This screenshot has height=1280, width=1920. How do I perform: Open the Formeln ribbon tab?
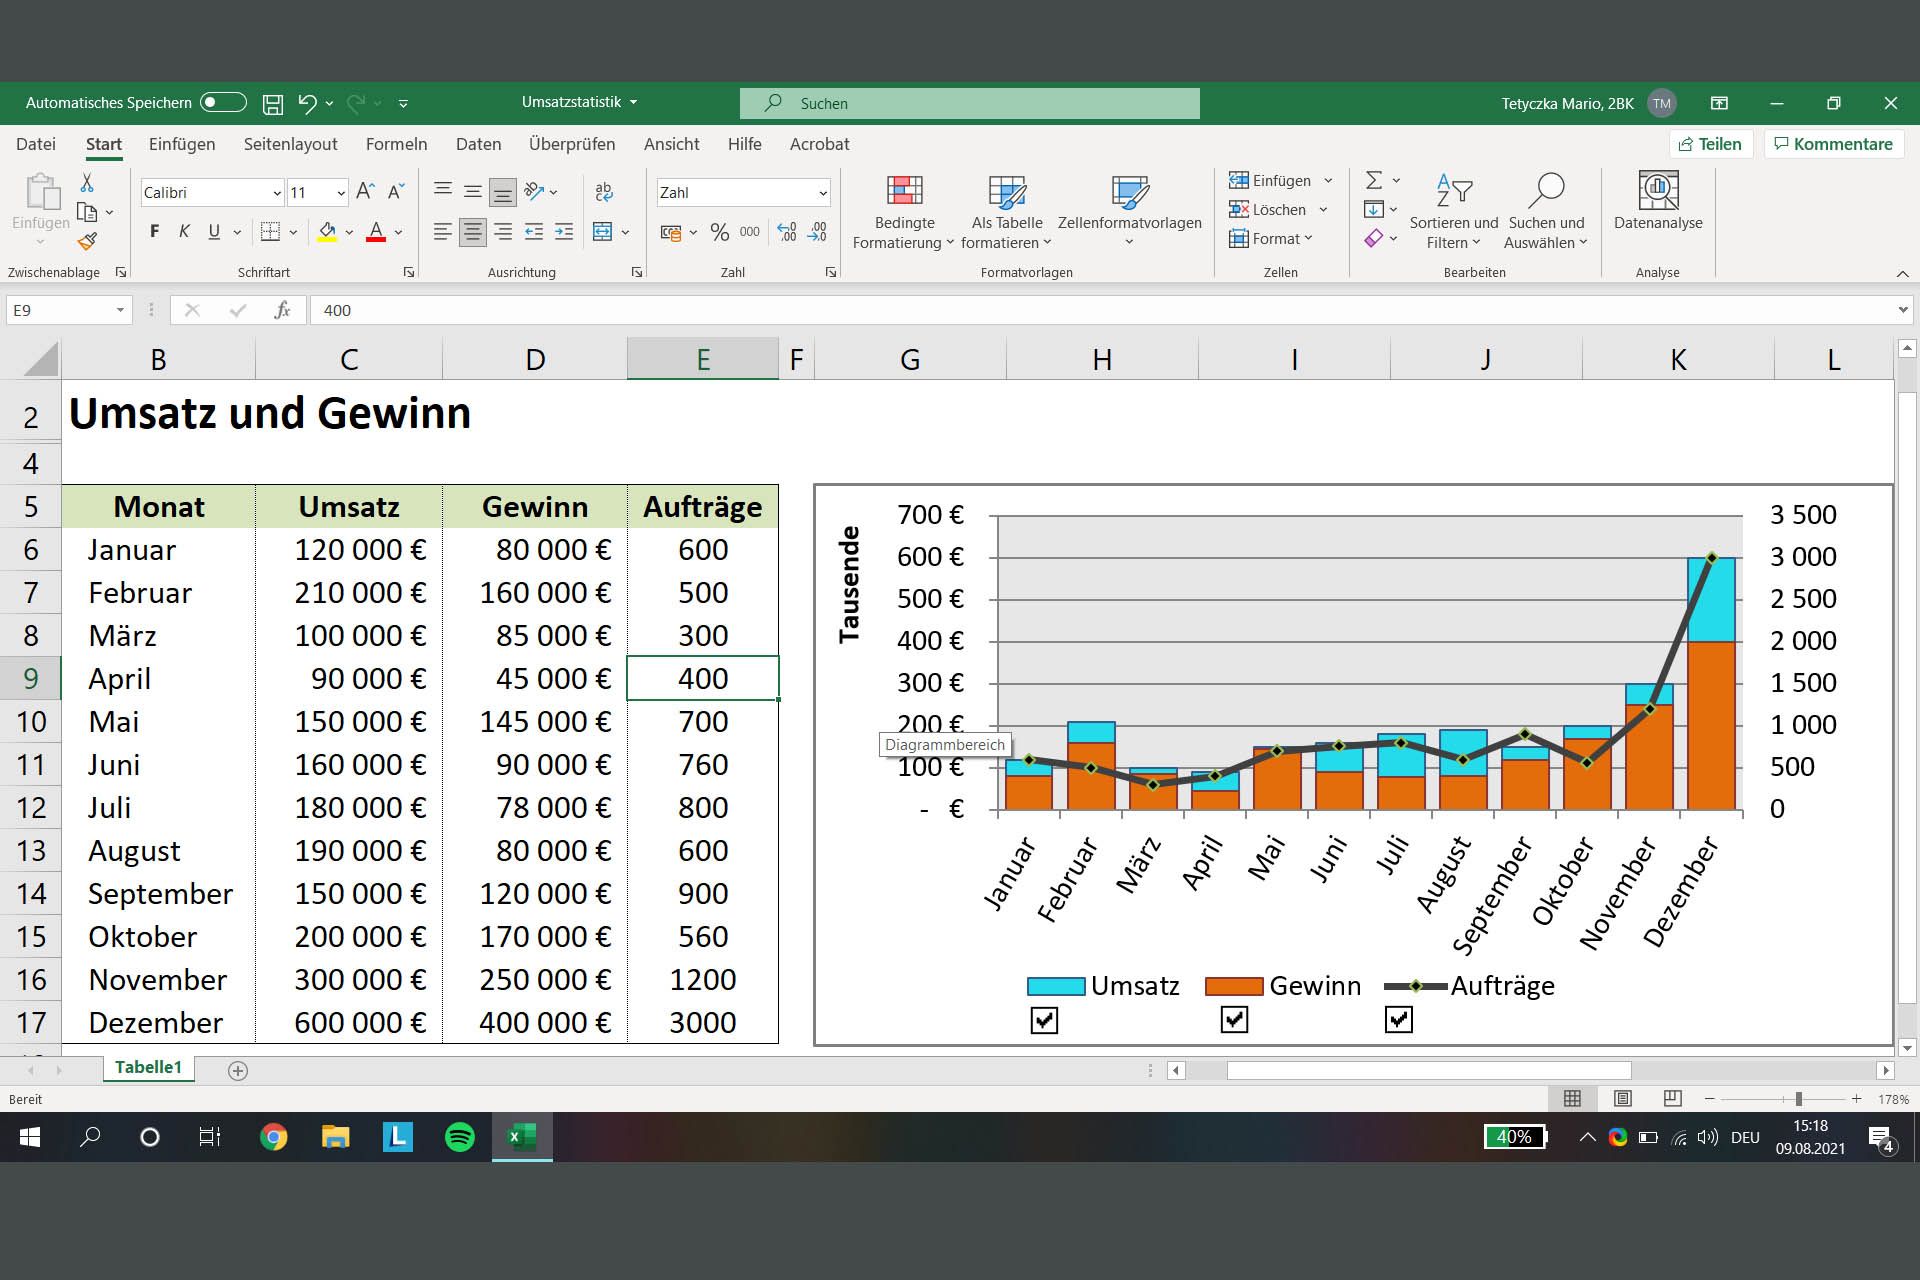point(396,144)
